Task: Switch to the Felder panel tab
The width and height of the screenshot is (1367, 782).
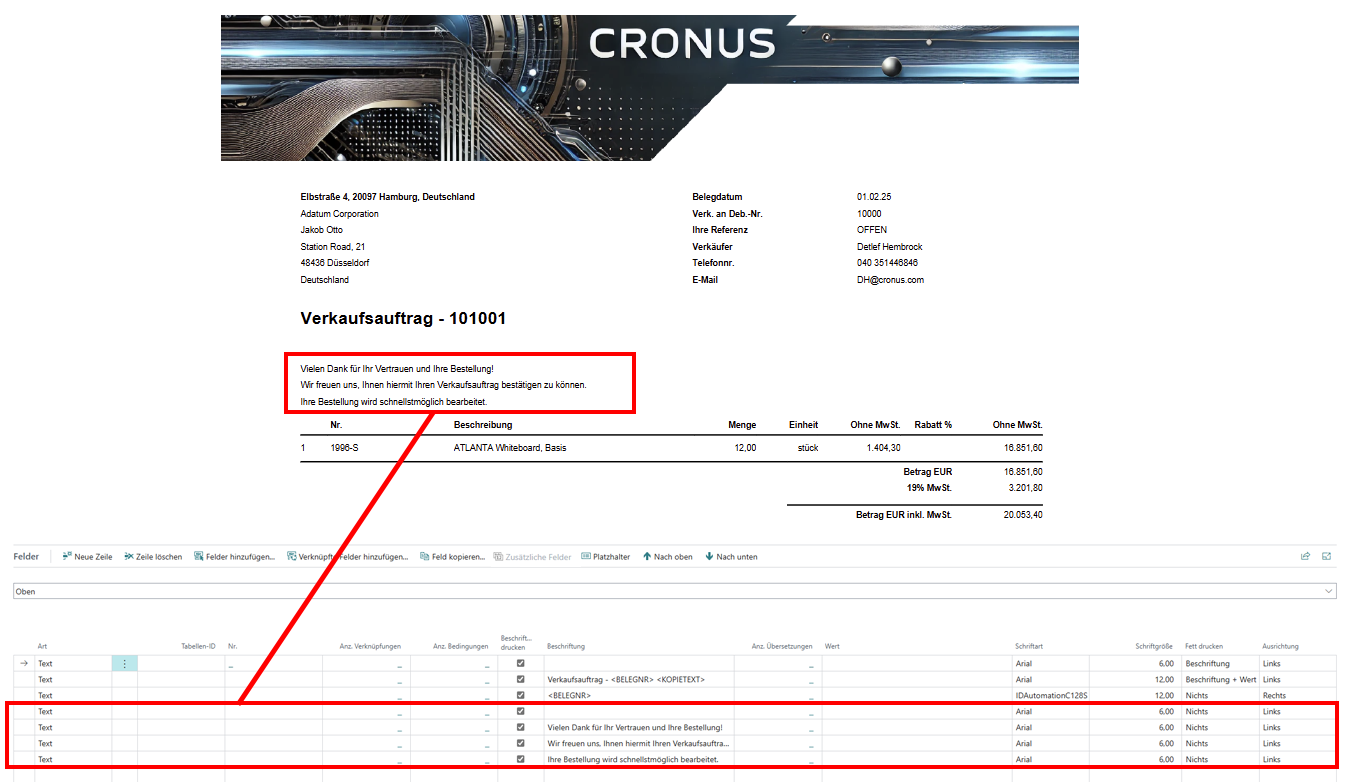Action: pyautogui.click(x=25, y=556)
